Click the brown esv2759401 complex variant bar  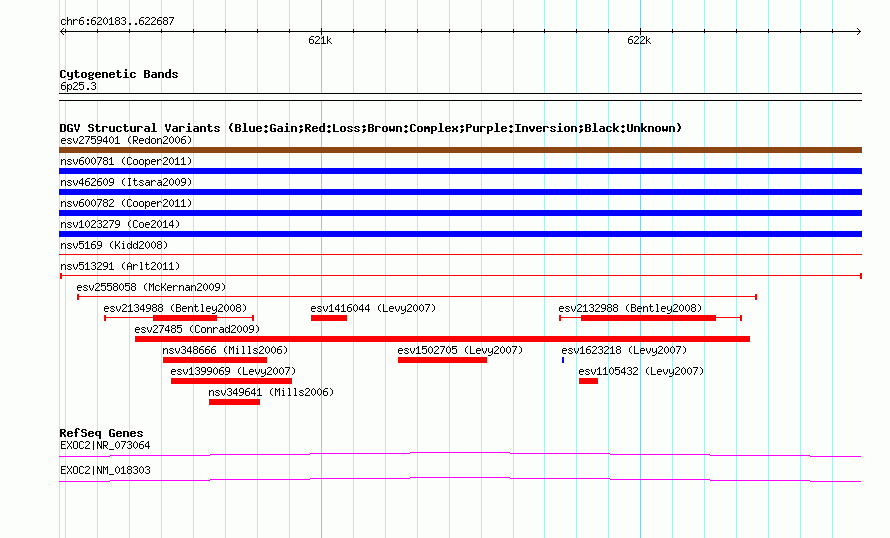[x=460, y=150]
